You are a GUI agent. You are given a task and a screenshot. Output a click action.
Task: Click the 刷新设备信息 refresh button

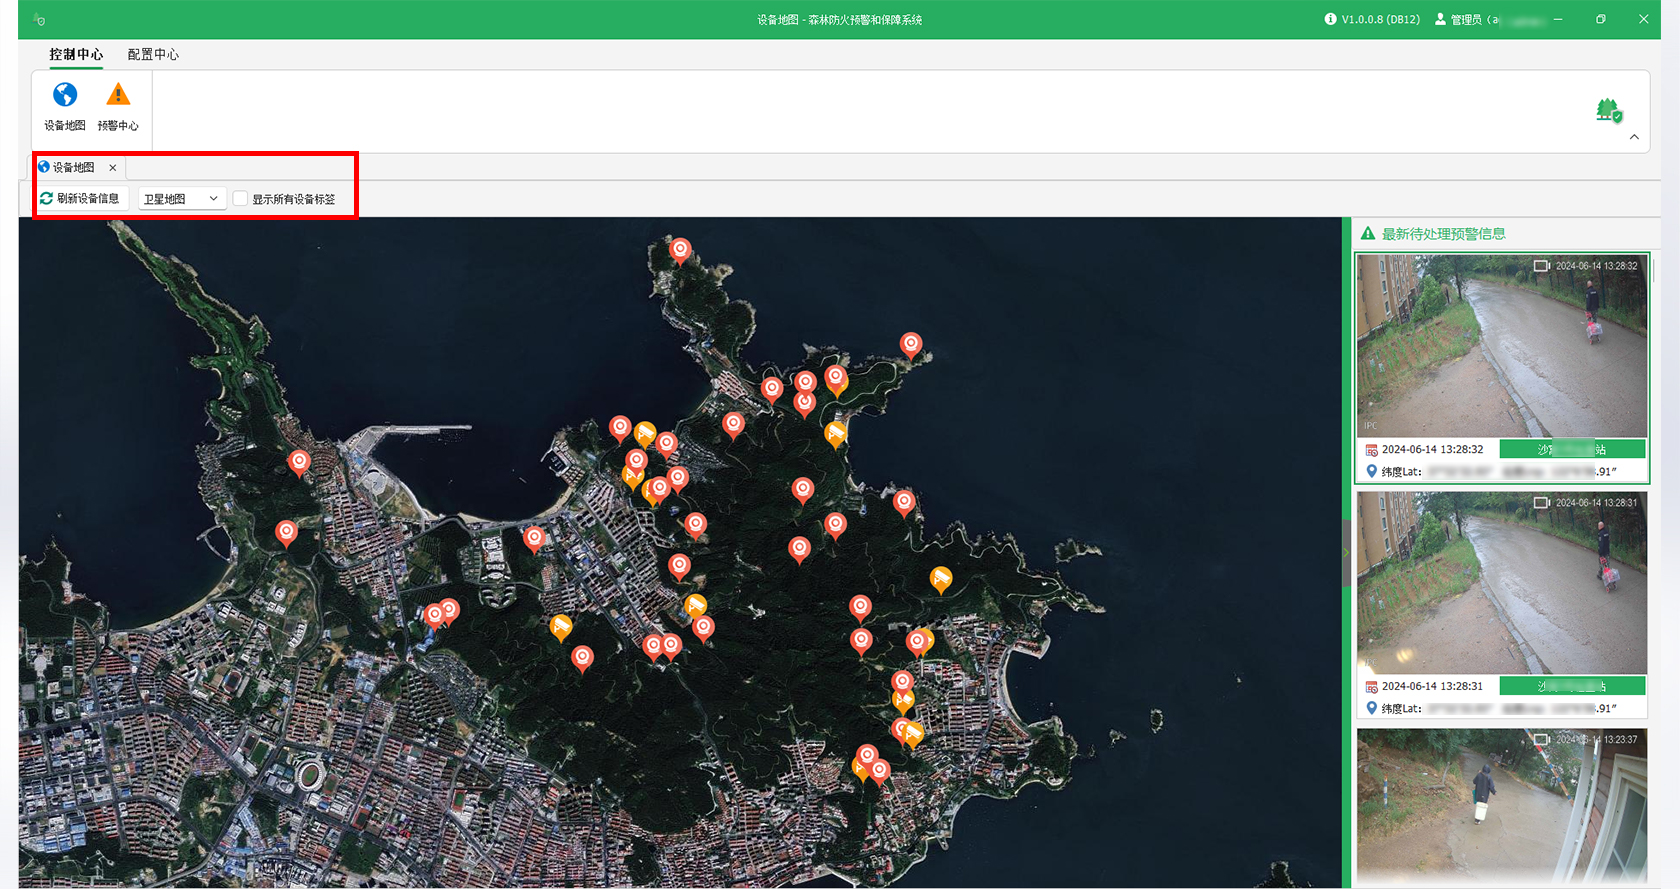[x=80, y=199]
